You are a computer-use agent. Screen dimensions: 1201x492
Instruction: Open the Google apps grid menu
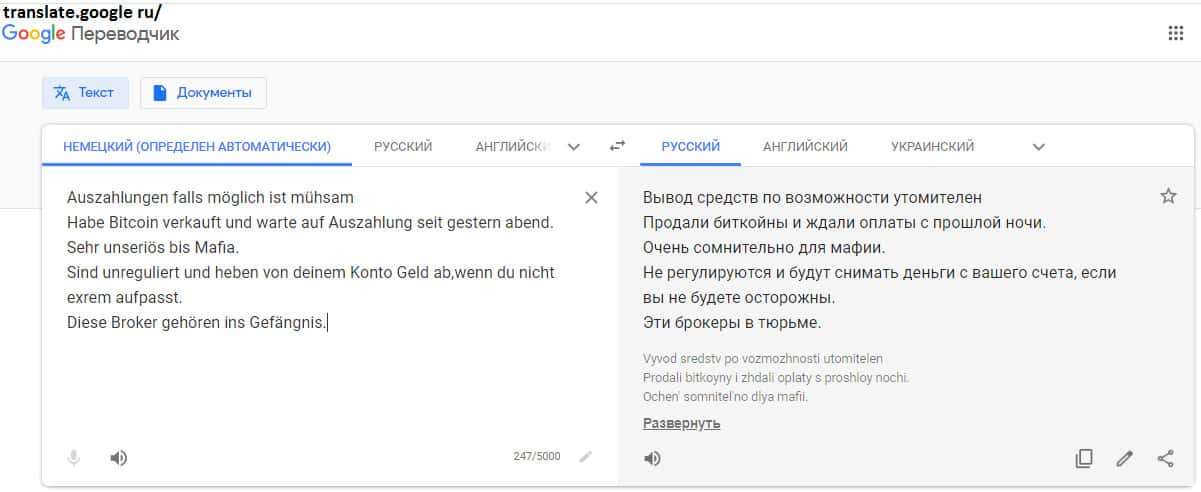point(1176,34)
